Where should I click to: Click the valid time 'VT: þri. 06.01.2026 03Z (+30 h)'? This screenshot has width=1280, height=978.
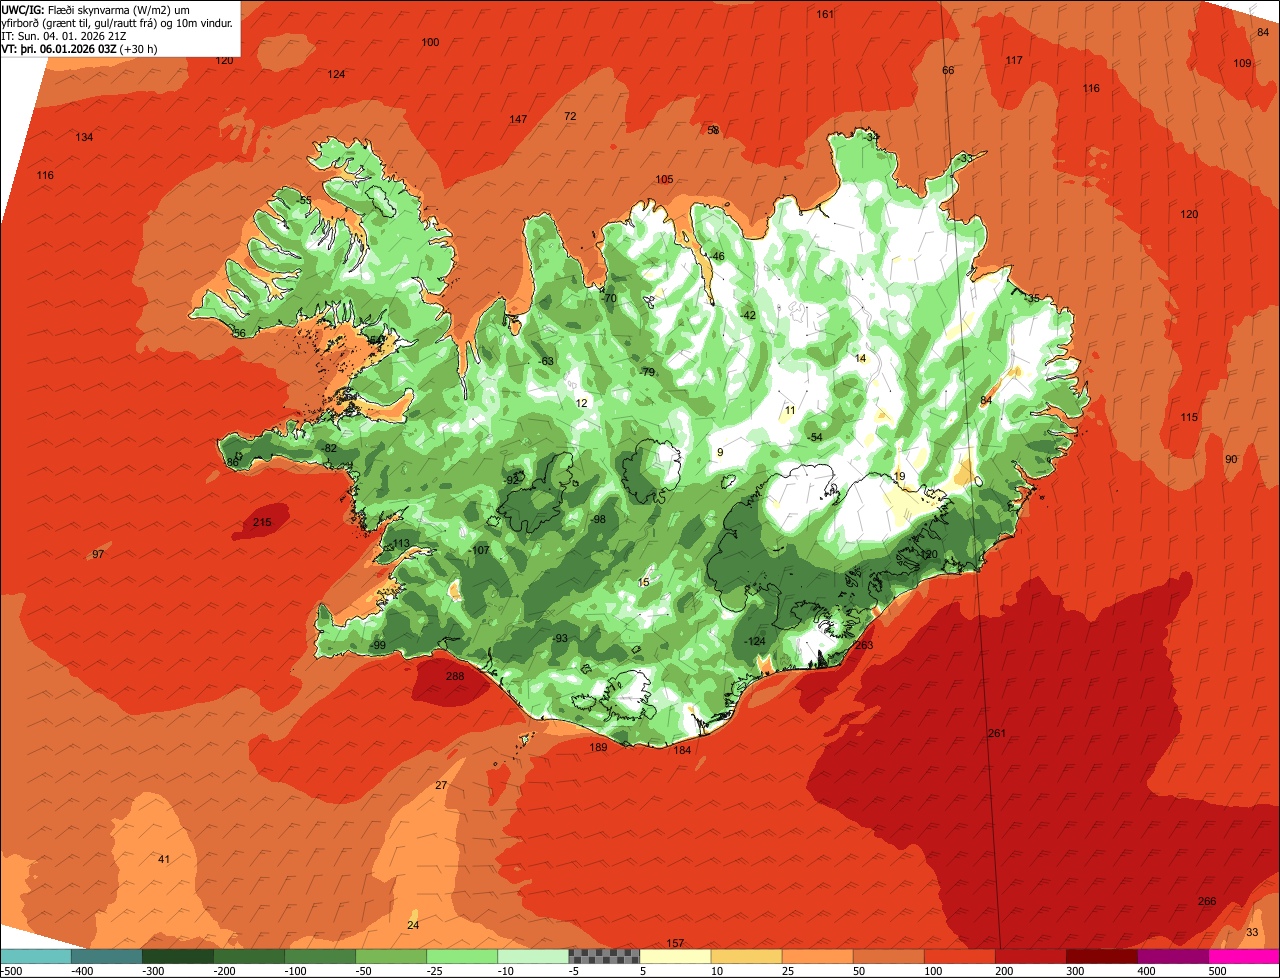[x=79, y=48]
